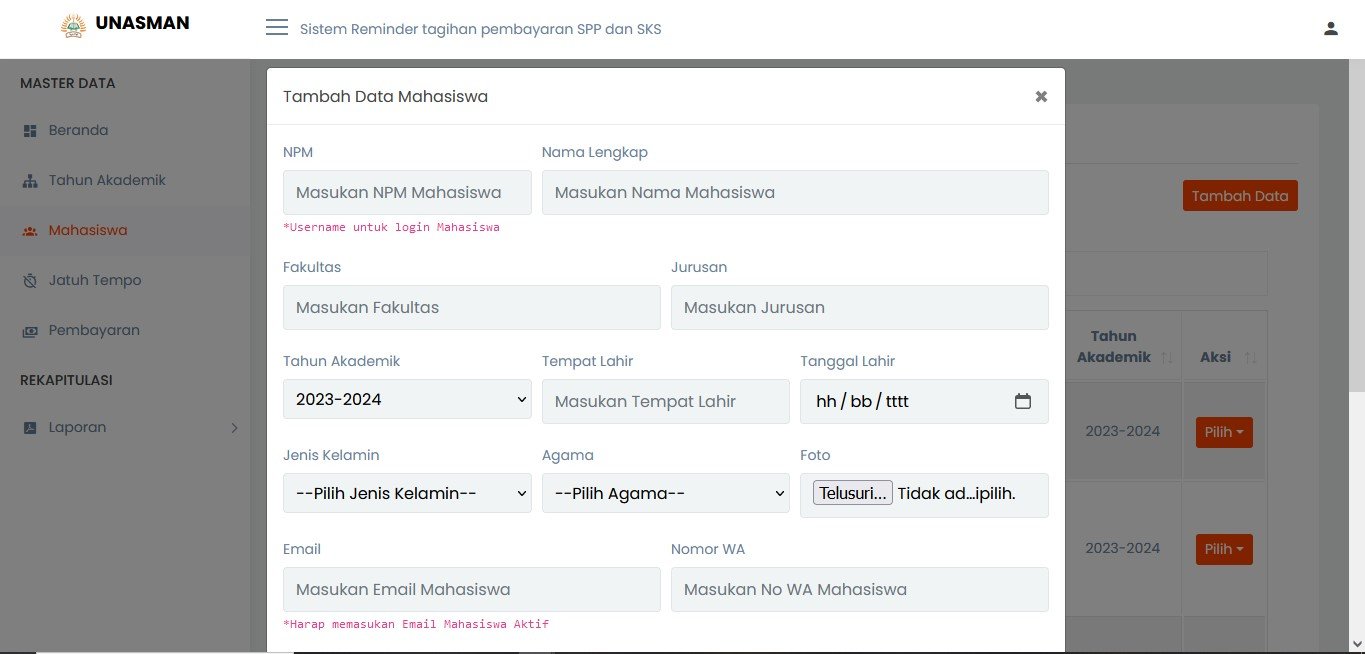The height and width of the screenshot is (654, 1365).
Task: Click the Telusuri file browse button
Action: click(852, 493)
